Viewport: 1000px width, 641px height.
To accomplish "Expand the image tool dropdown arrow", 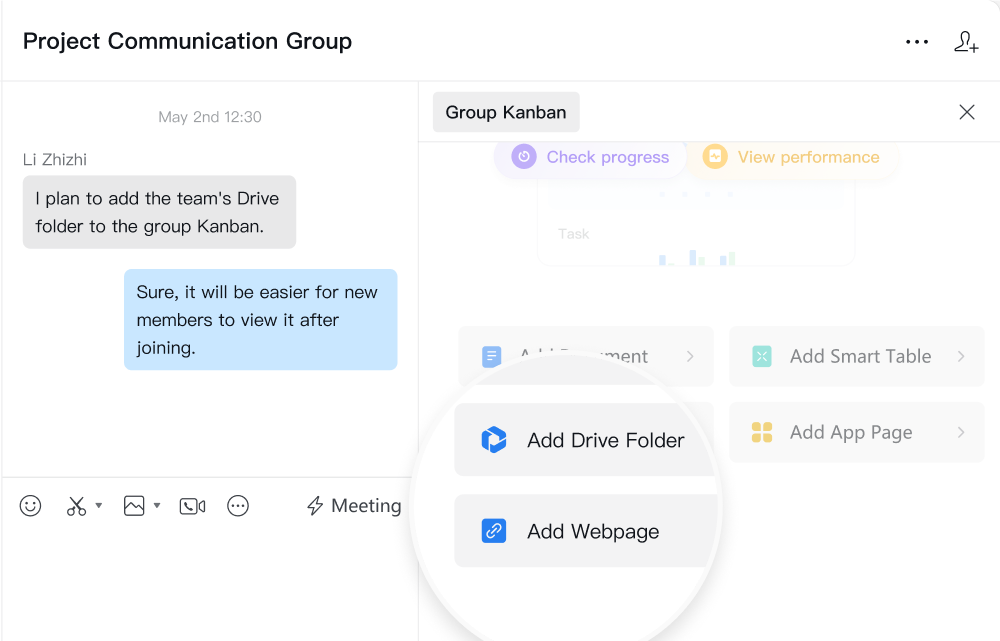I will coord(157,506).
